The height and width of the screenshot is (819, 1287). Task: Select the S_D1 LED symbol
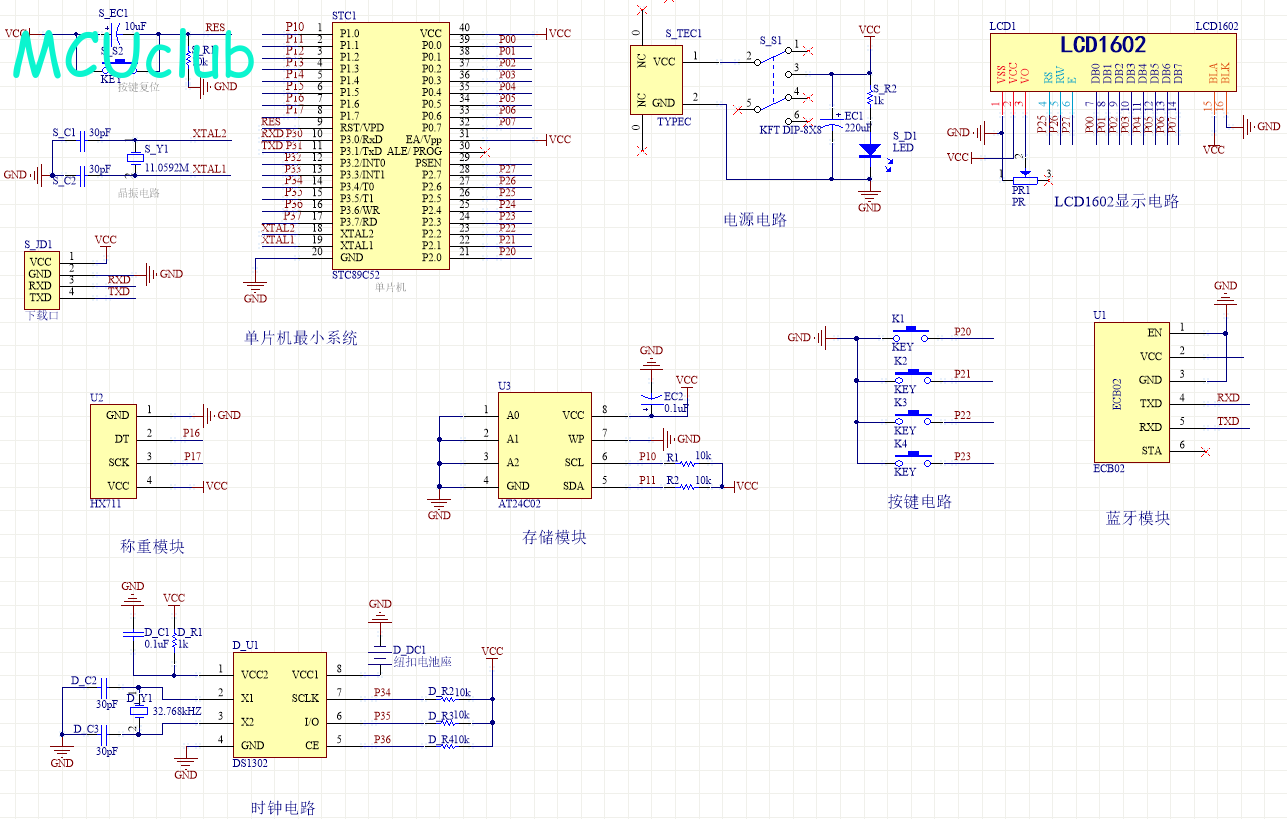coord(870,150)
